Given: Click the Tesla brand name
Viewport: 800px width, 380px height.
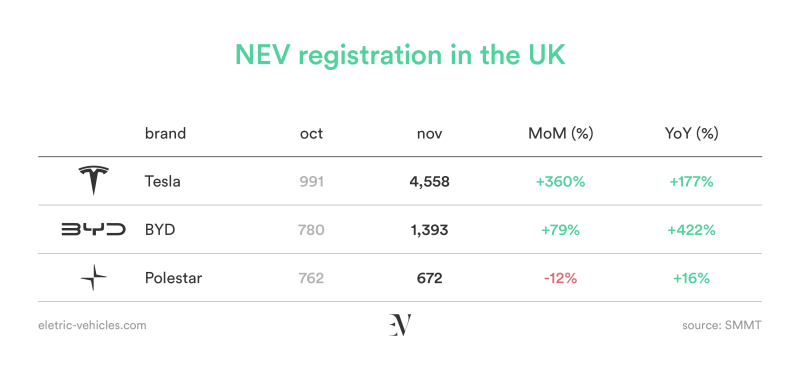Looking at the screenshot, I should tap(163, 181).
